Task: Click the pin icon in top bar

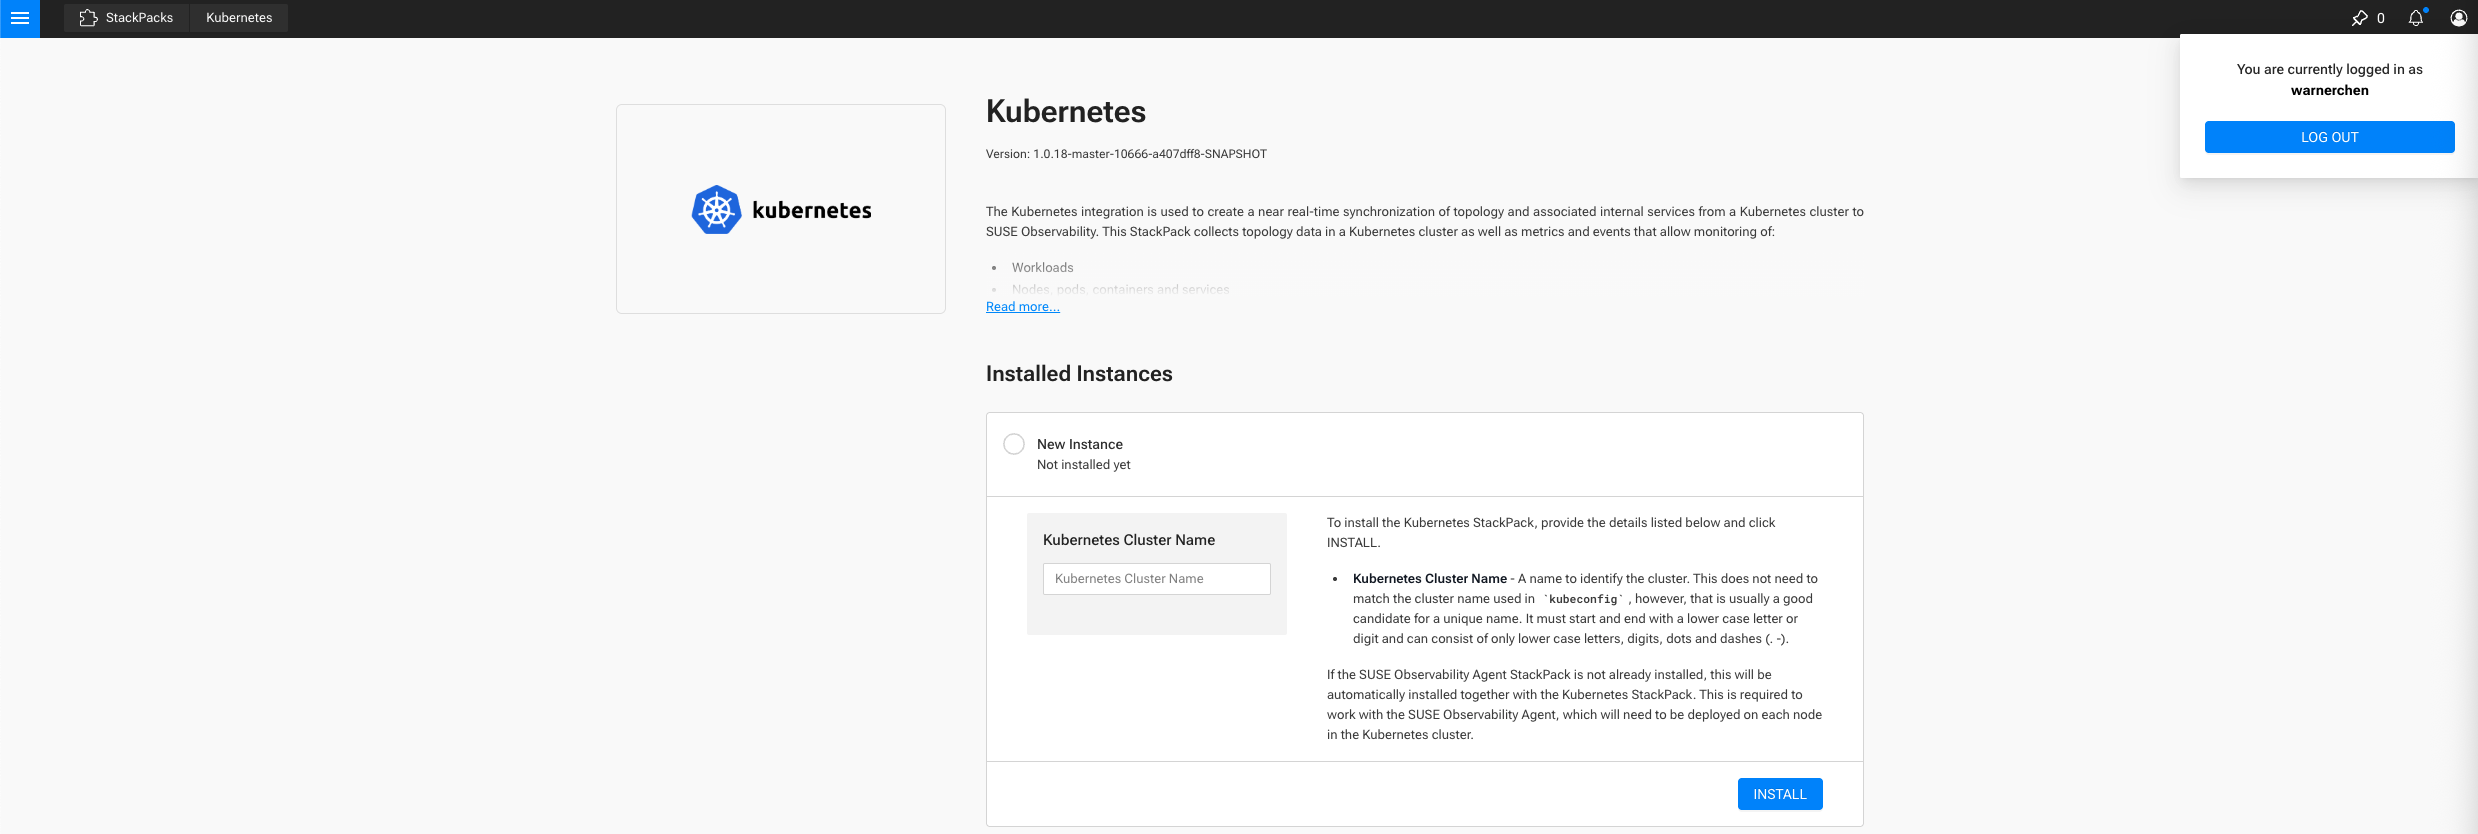Action: click(x=2360, y=18)
